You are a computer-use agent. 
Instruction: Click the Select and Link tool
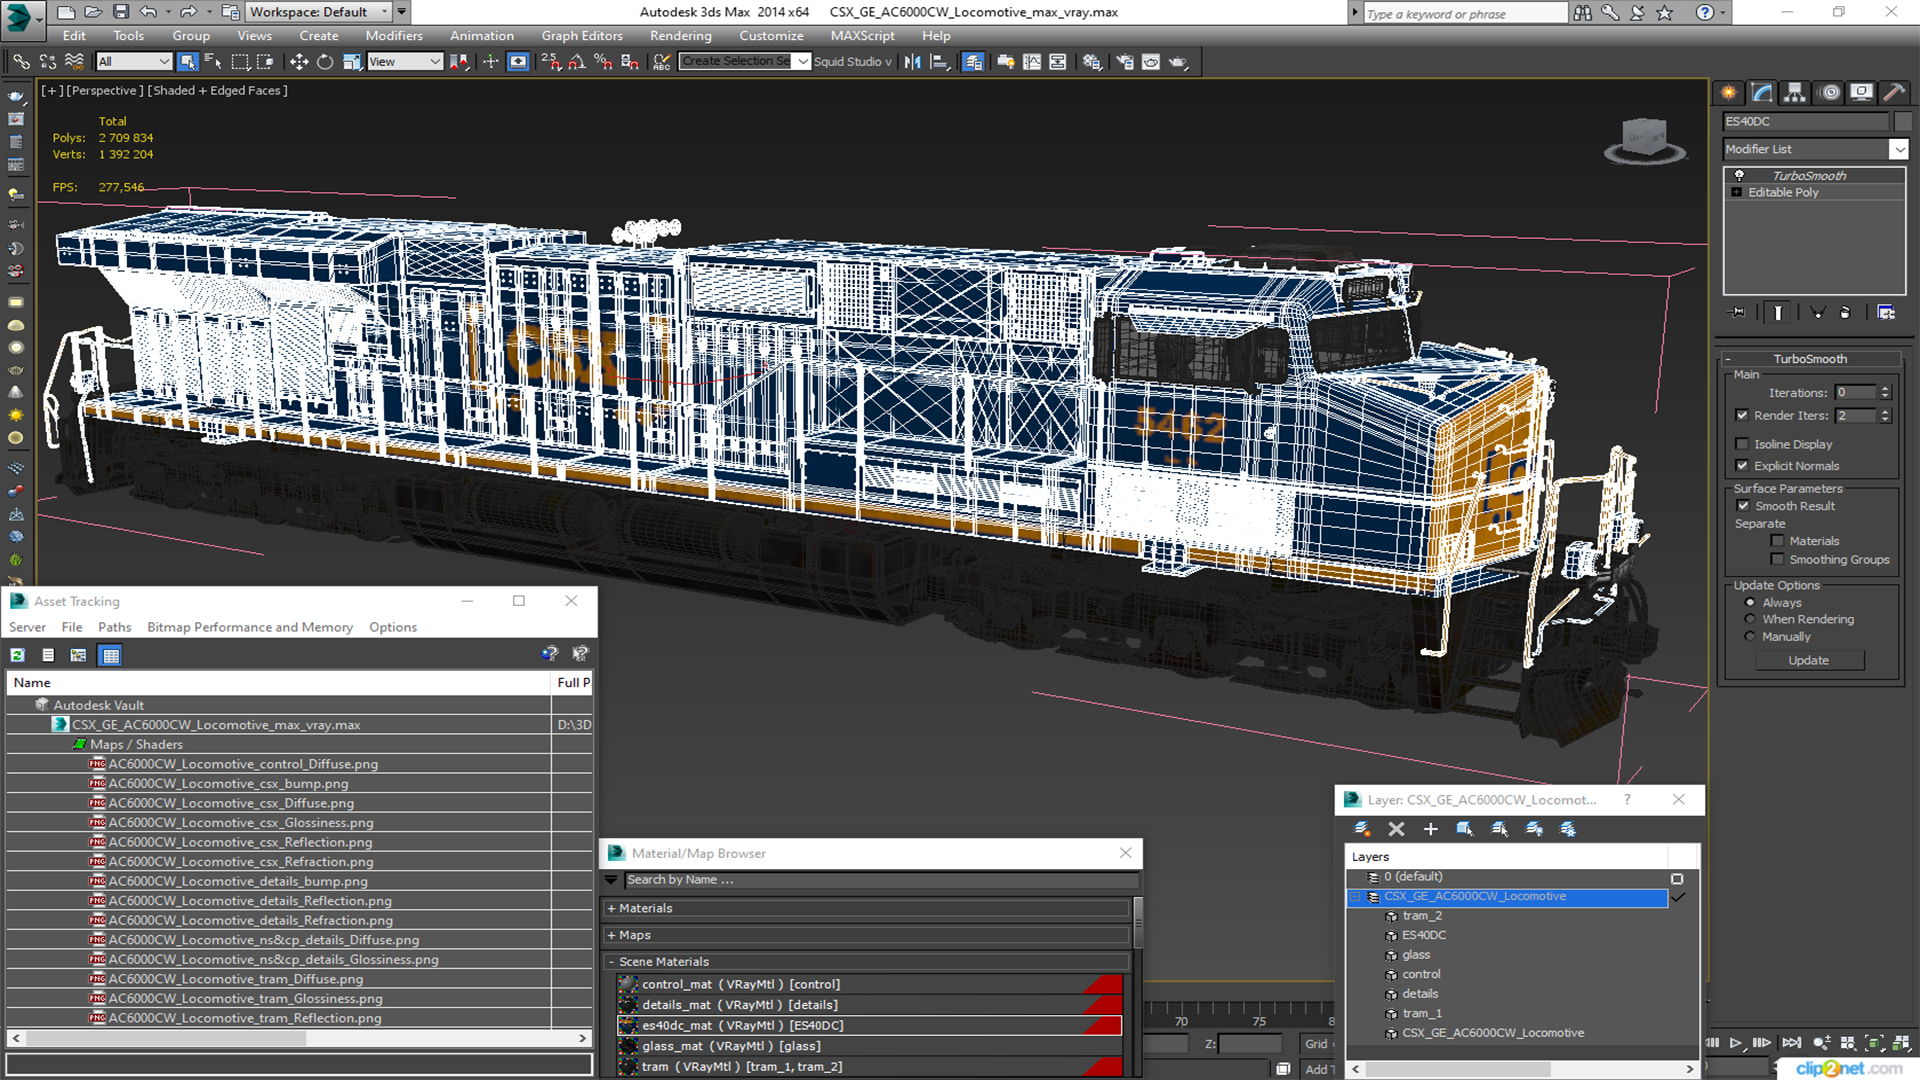tap(21, 62)
